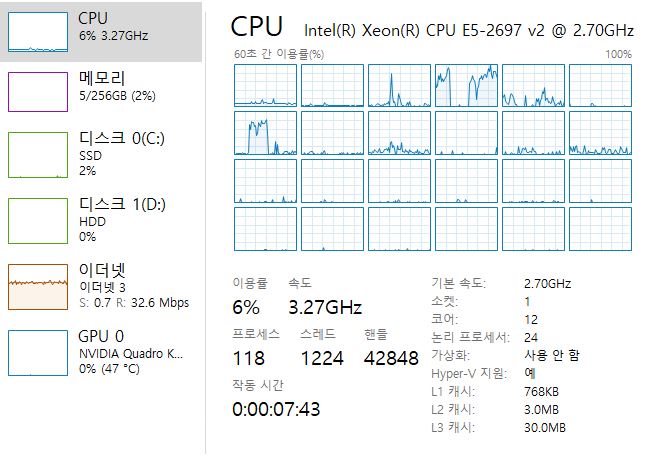Click the Intel Xeon E5-2697 processor name text
This screenshot has height=466, width=655.
469,30
